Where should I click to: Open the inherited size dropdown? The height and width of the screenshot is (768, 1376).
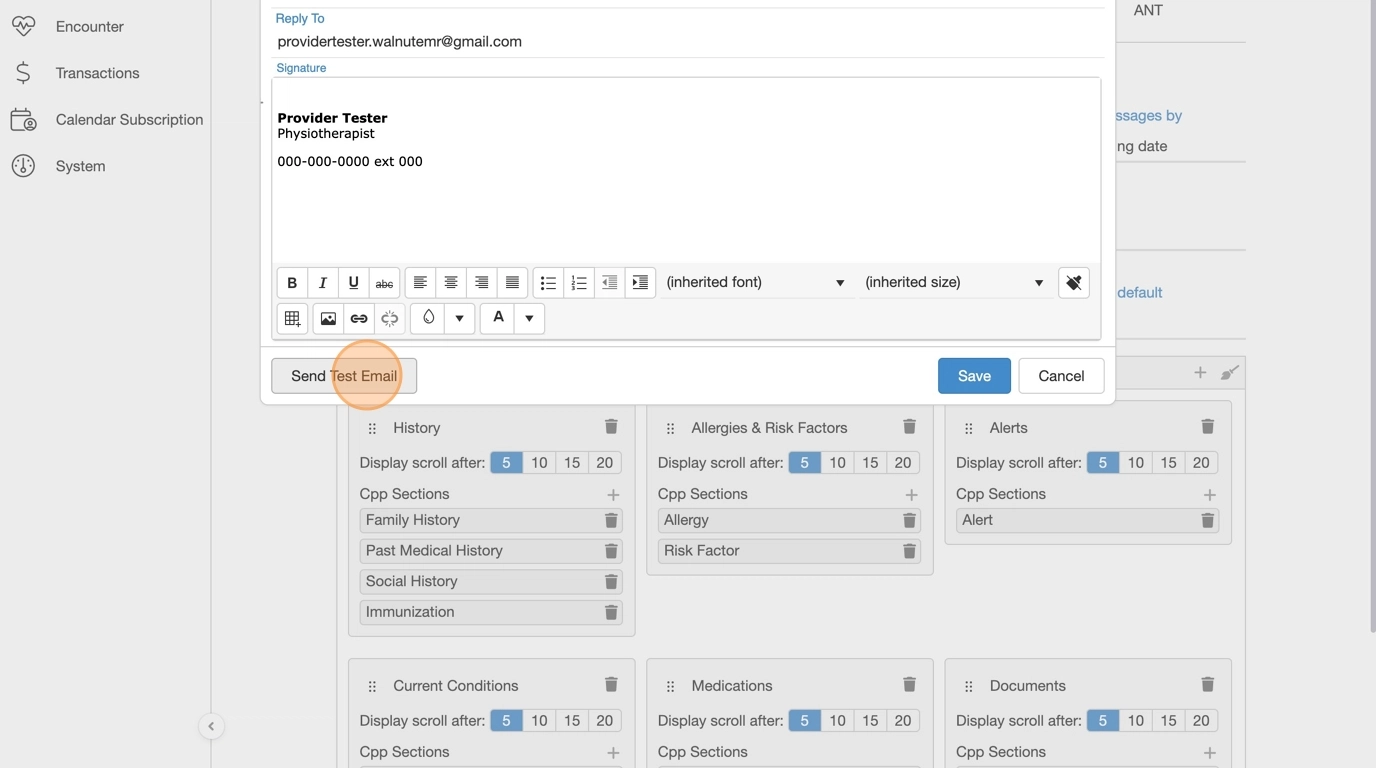tap(954, 283)
